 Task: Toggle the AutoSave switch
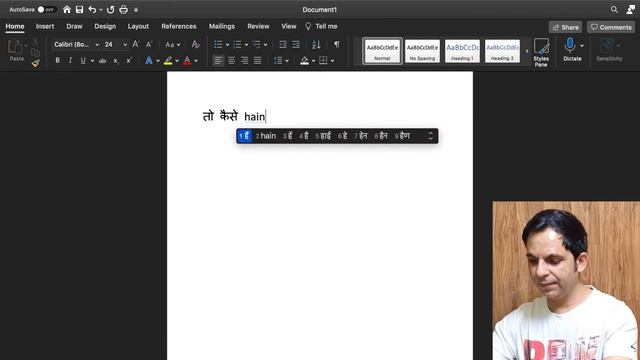pos(46,9)
